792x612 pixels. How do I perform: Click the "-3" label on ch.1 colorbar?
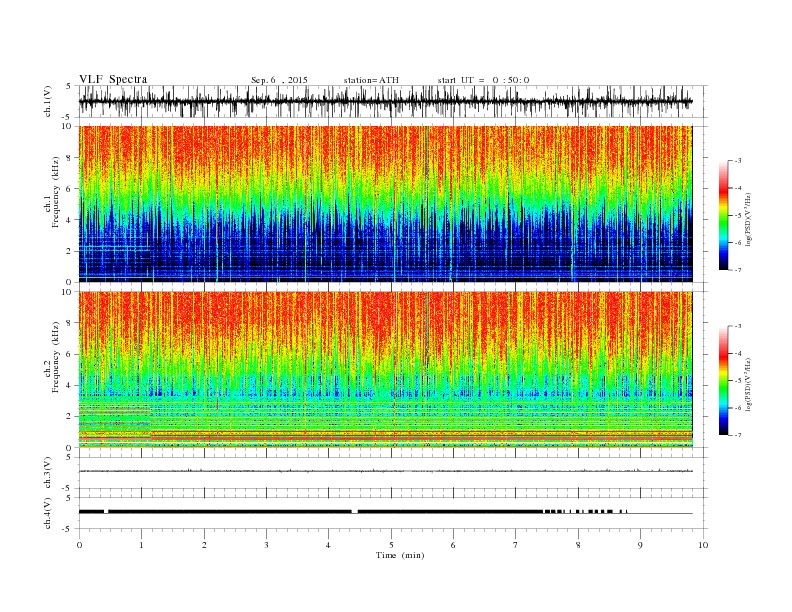click(x=737, y=161)
